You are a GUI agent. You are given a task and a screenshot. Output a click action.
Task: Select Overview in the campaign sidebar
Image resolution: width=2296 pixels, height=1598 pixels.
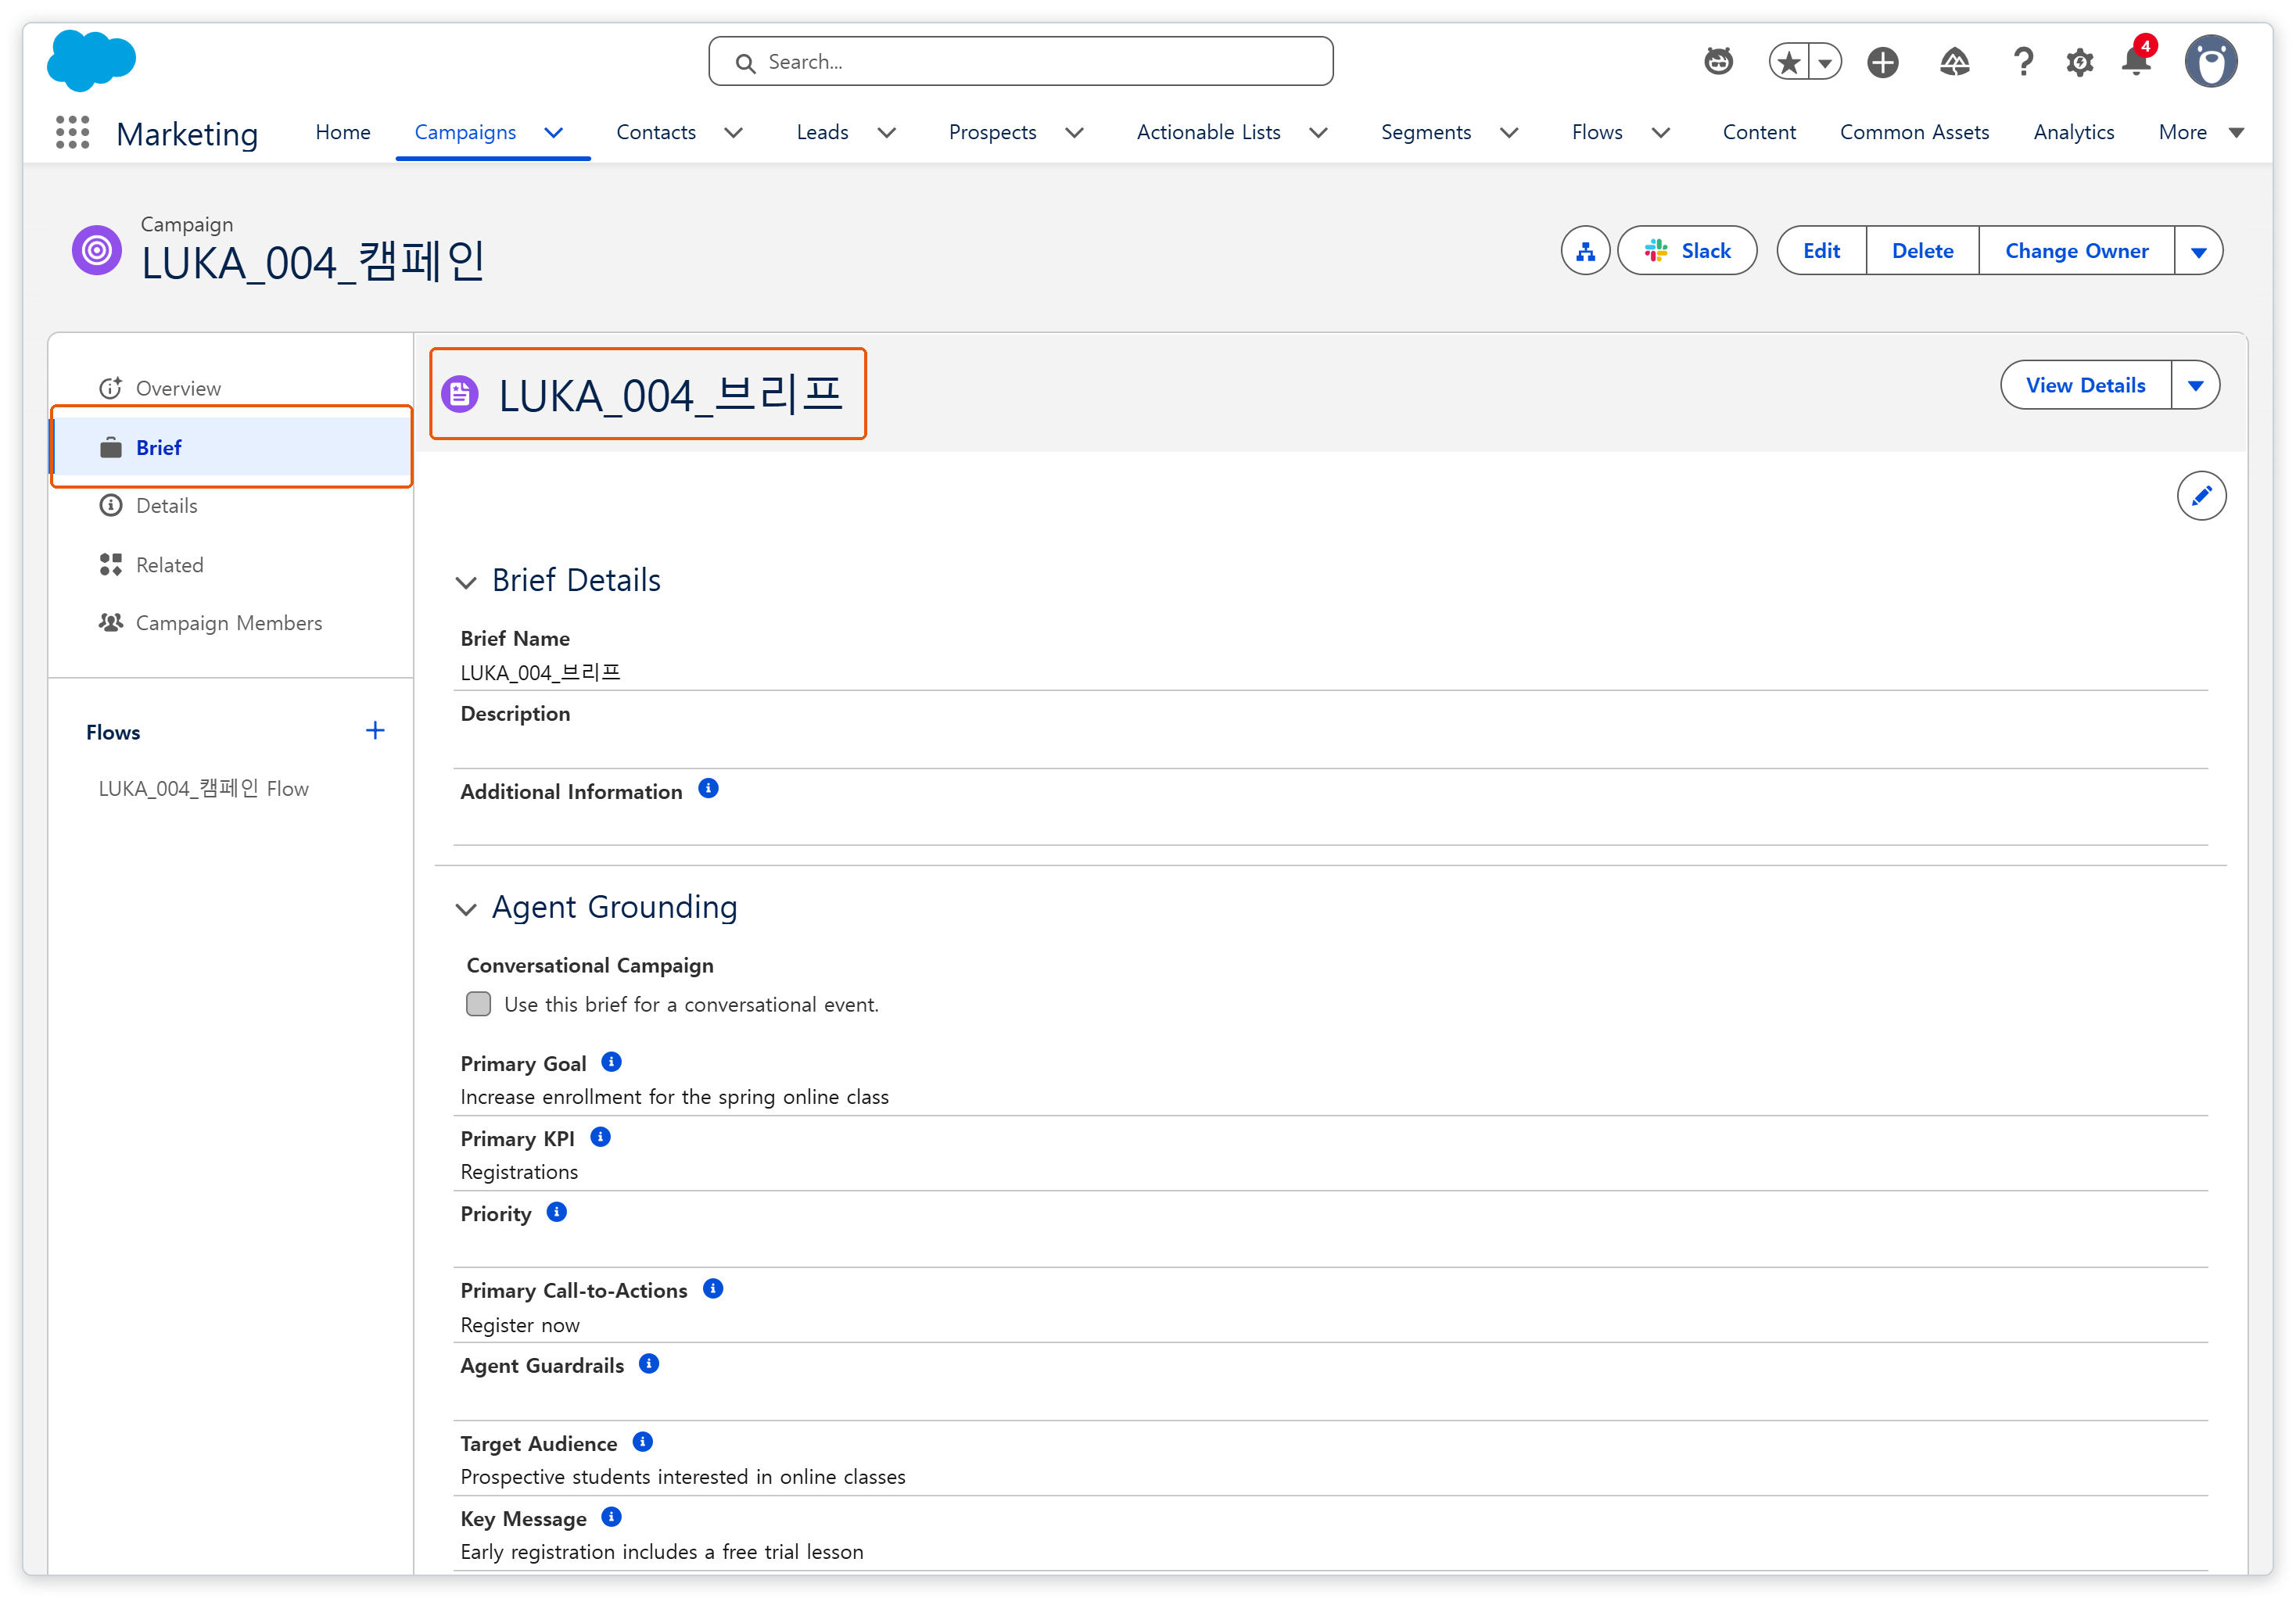click(x=231, y=388)
